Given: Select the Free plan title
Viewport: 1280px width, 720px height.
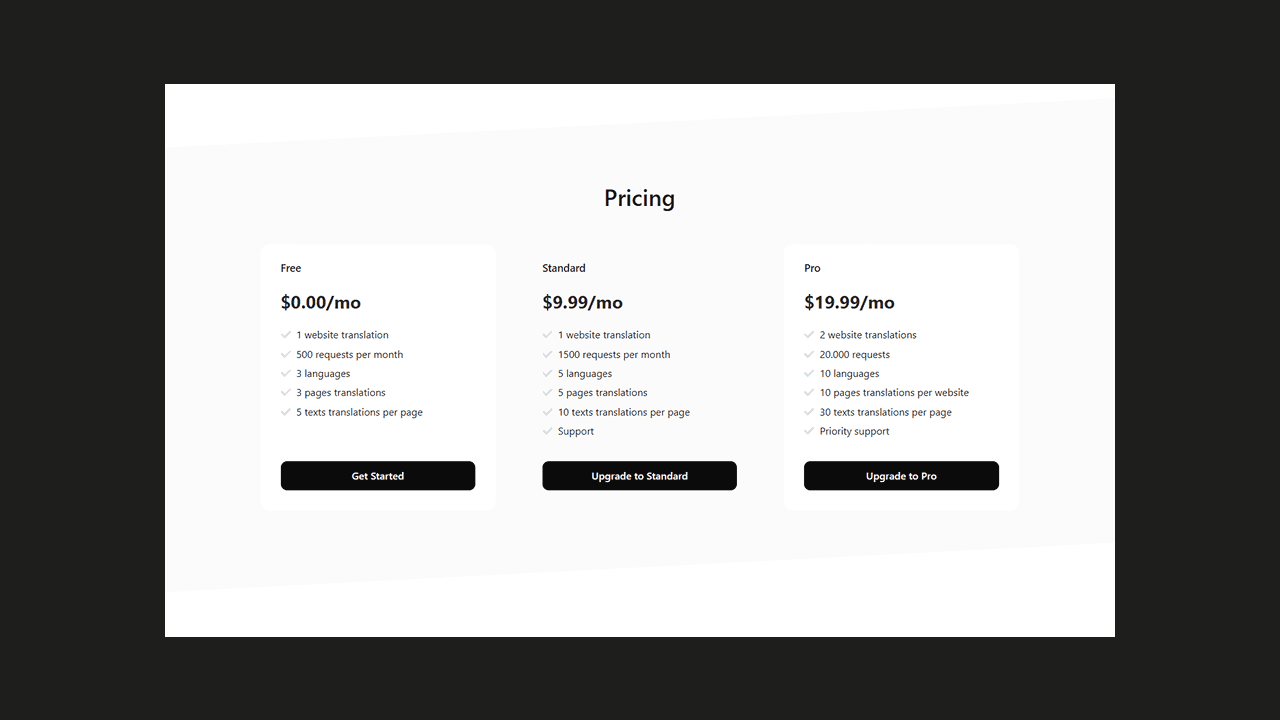Looking at the screenshot, I should [x=291, y=268].
